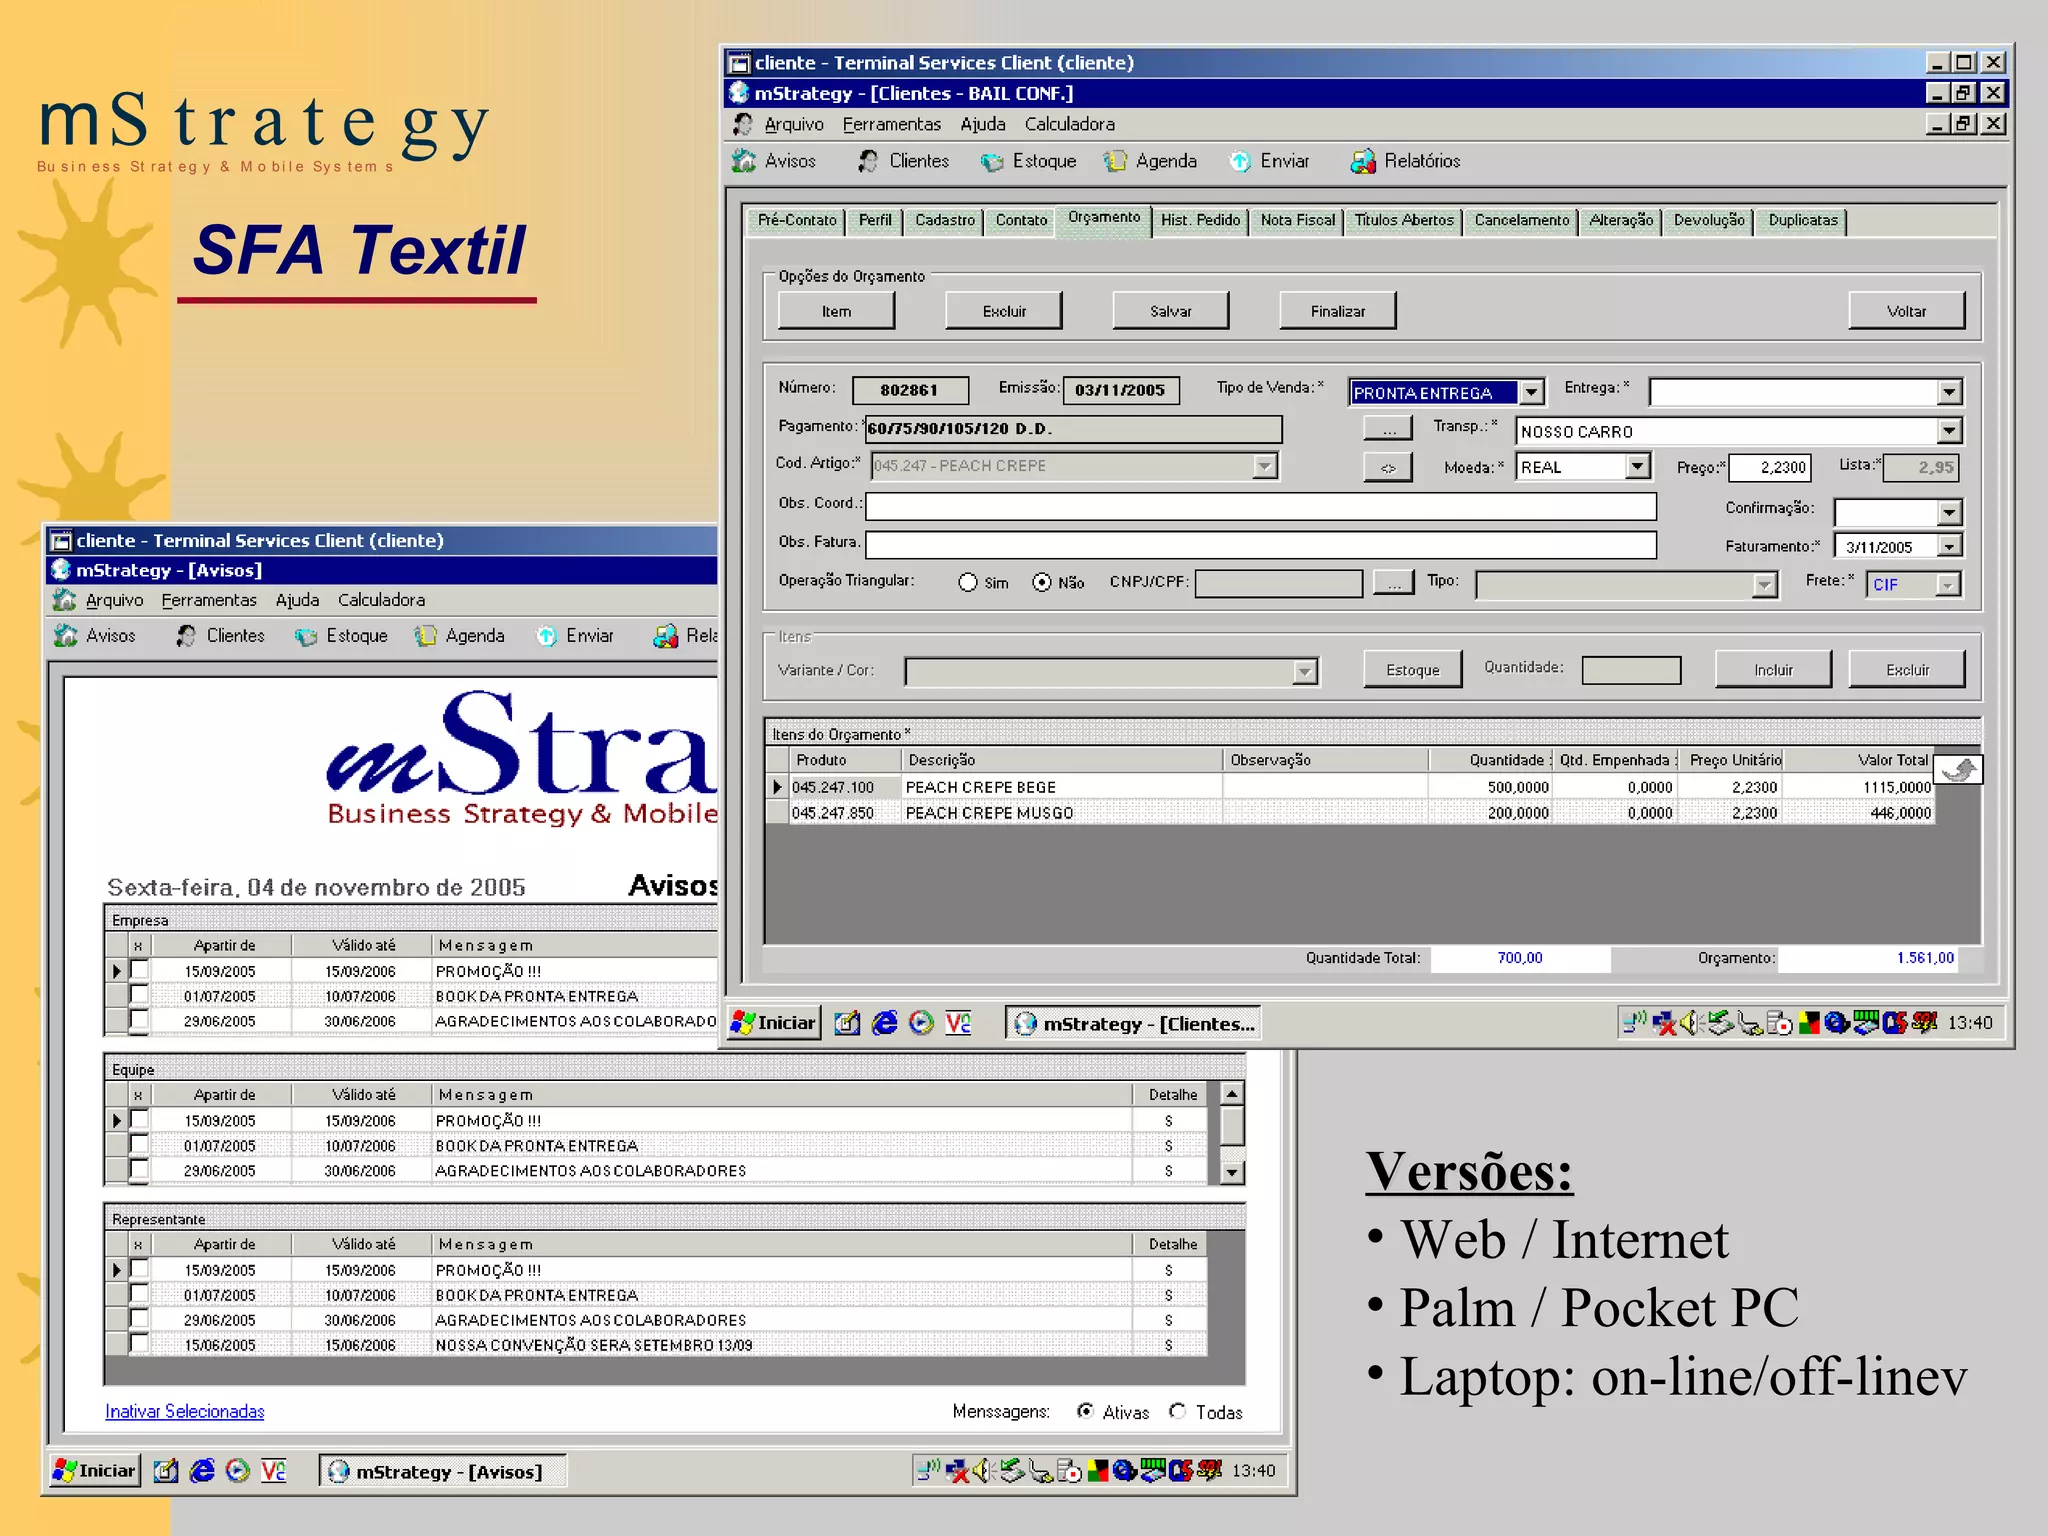Image resolution: width=2048 pixels, height=1536 pixels.
Task: Click the Incluir button
Action: click(x=1773, y=670)
